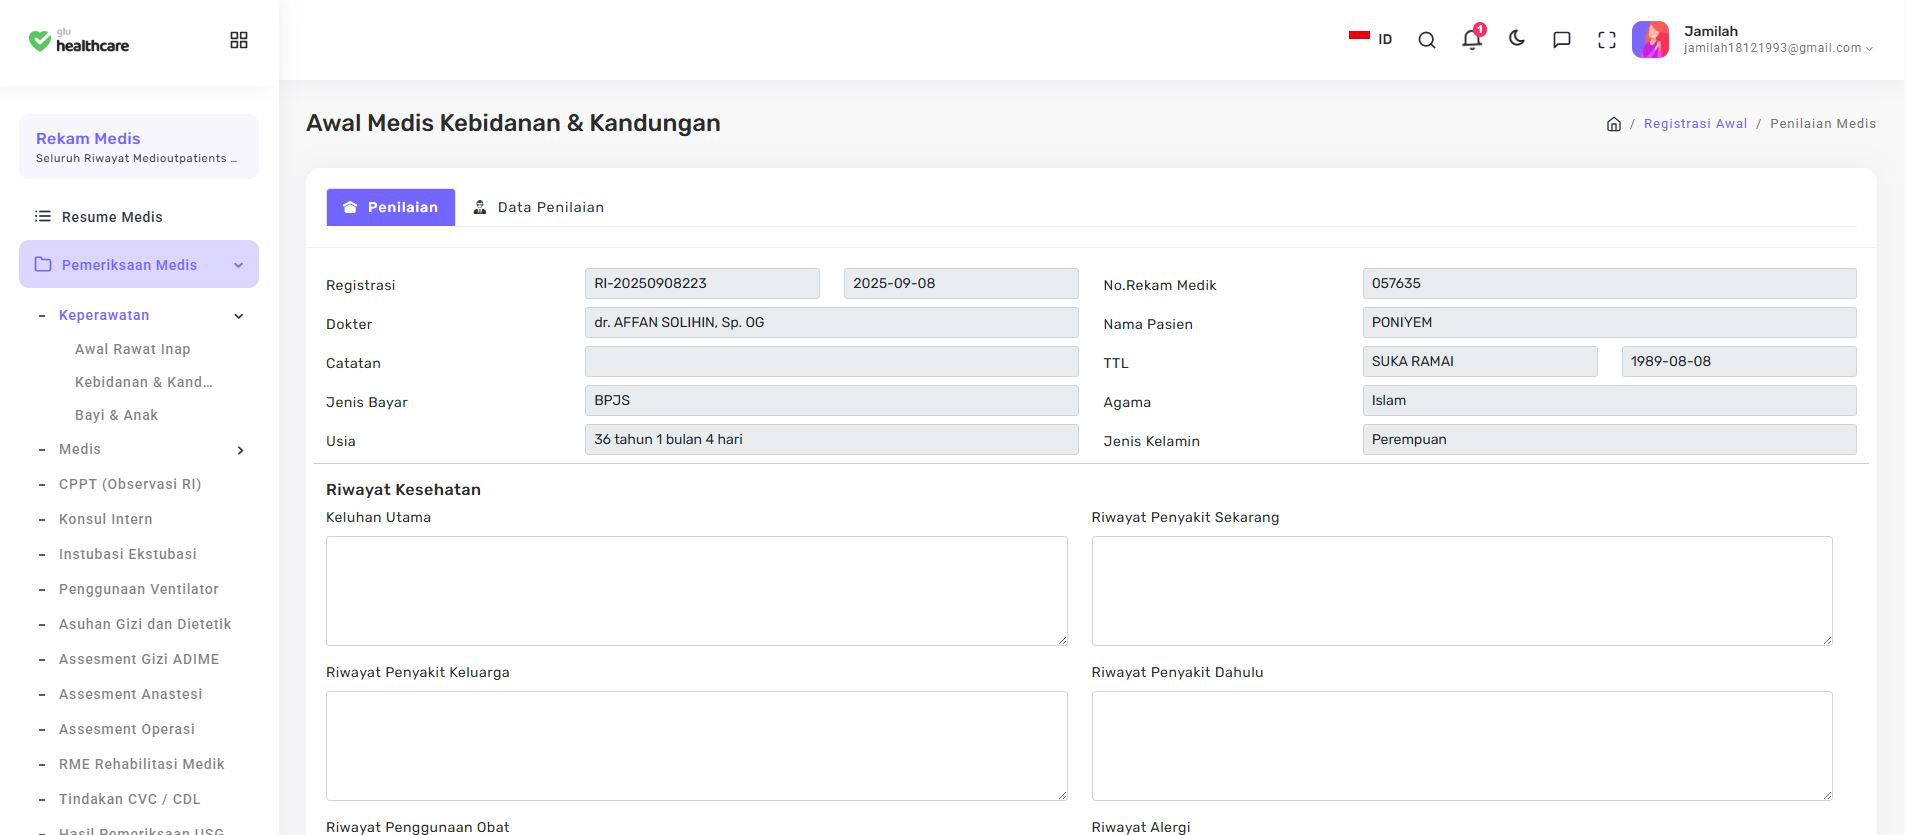Open Penggunaan Ventilator

pos(139,589)
